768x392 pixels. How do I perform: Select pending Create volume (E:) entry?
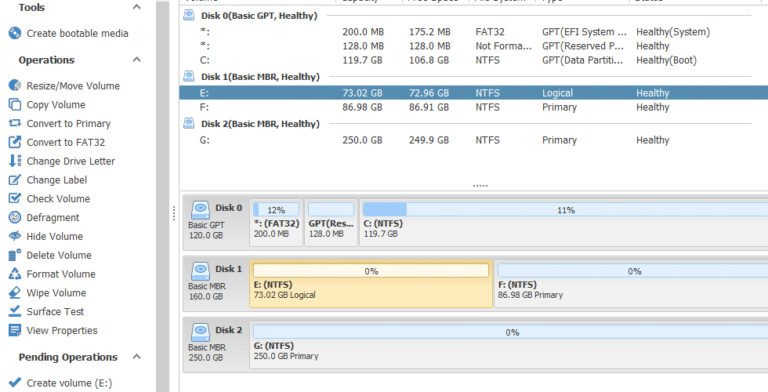coord(69,383)
